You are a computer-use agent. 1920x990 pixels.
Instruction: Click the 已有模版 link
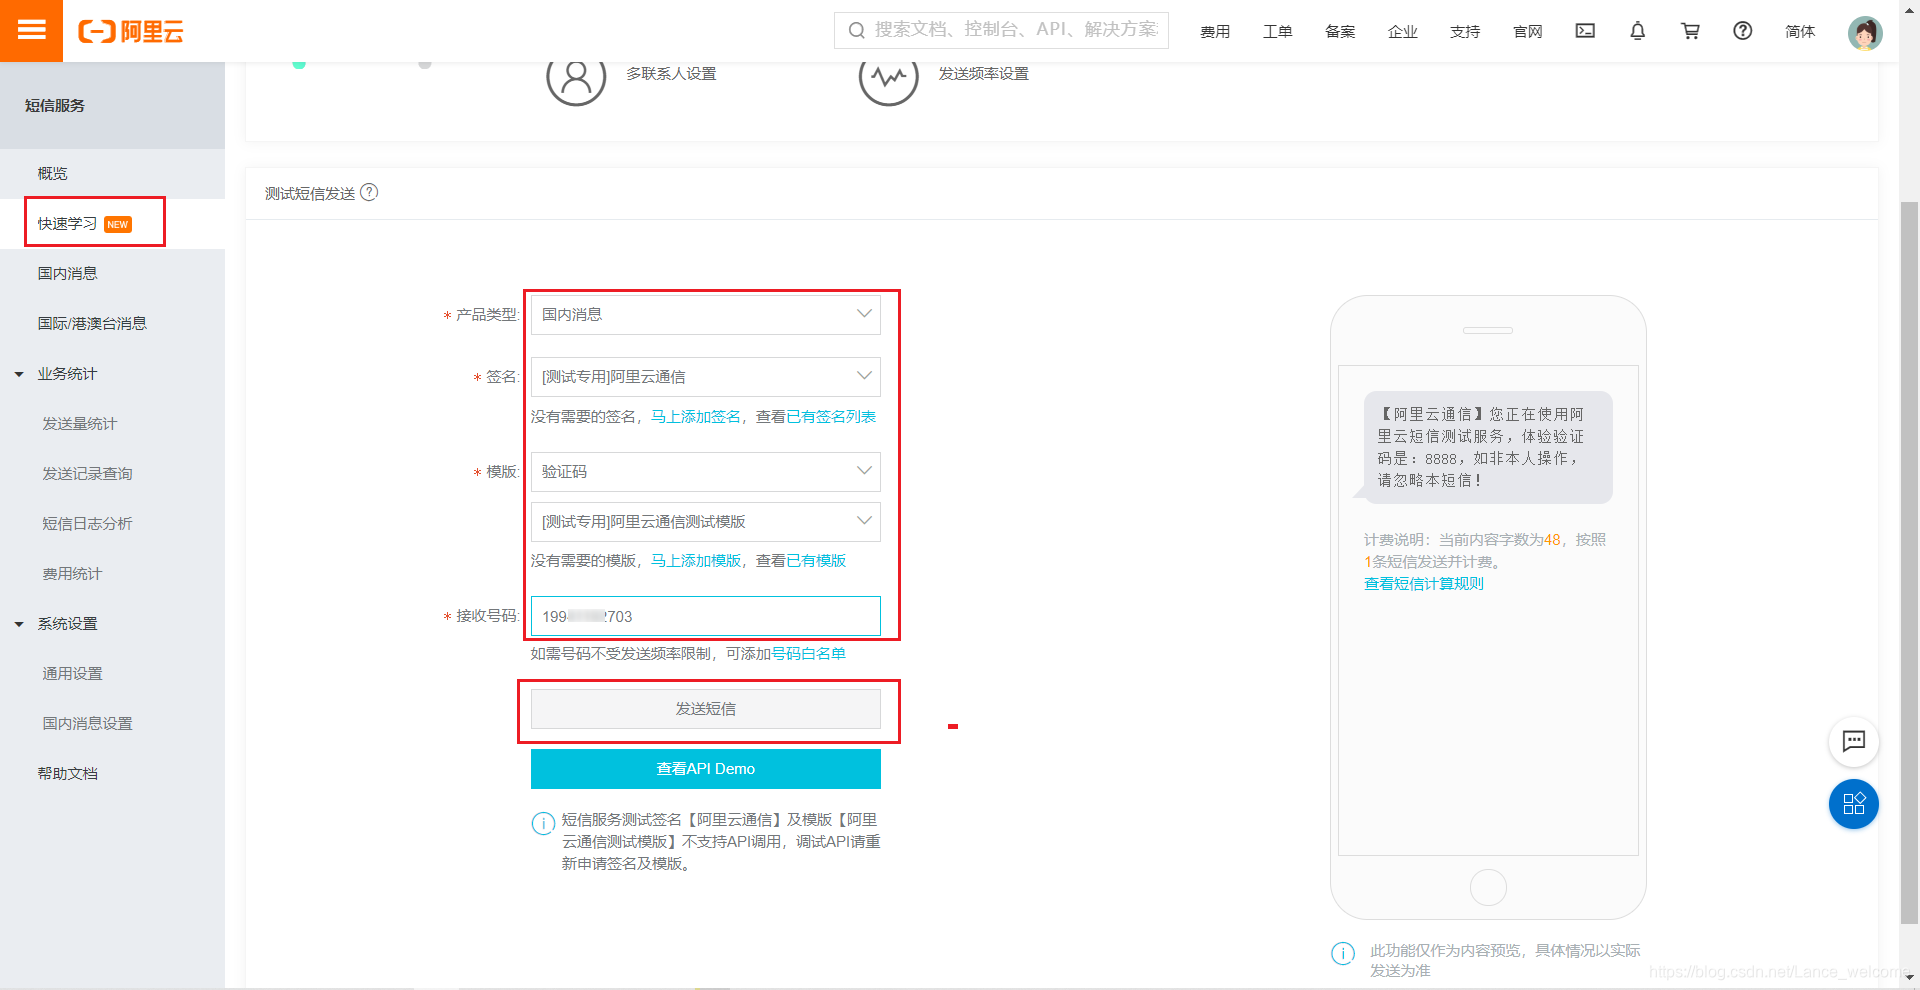[x=816, y=561]
